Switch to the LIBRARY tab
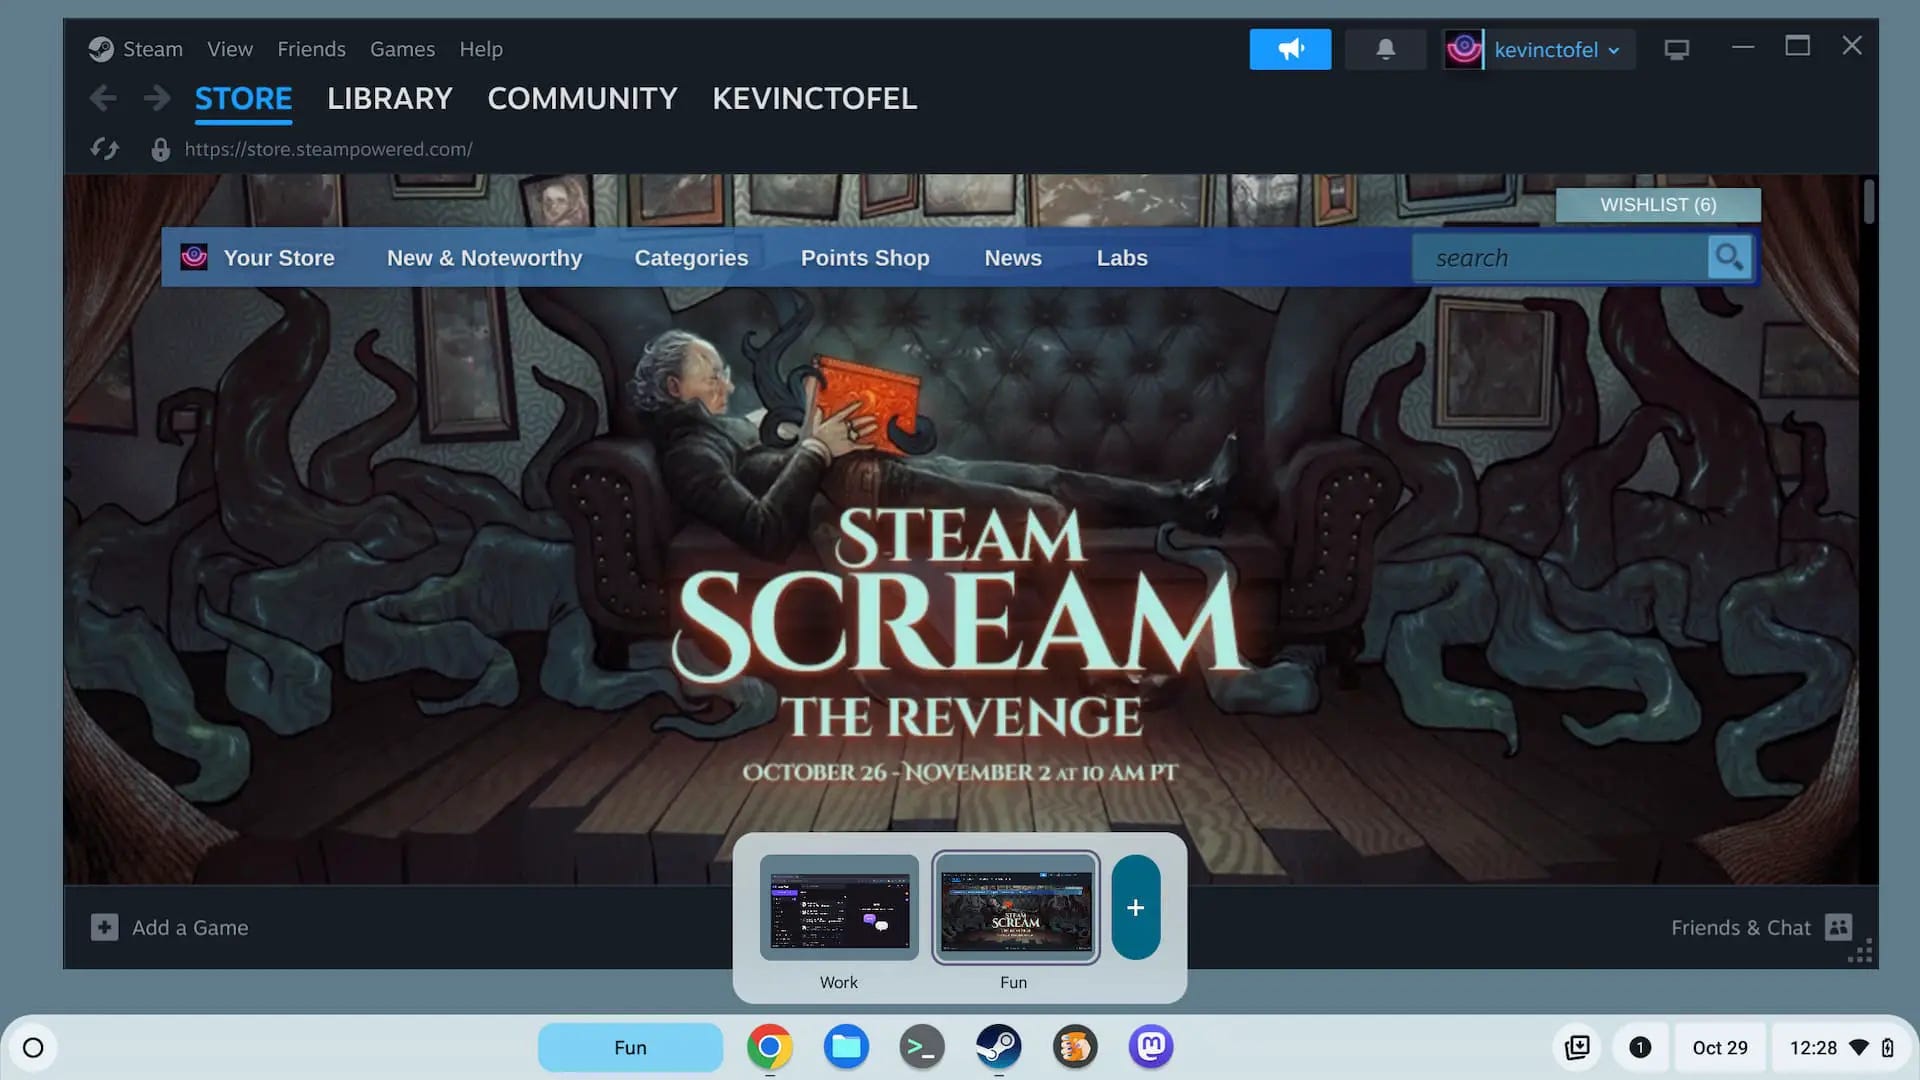 click(390, 99)
